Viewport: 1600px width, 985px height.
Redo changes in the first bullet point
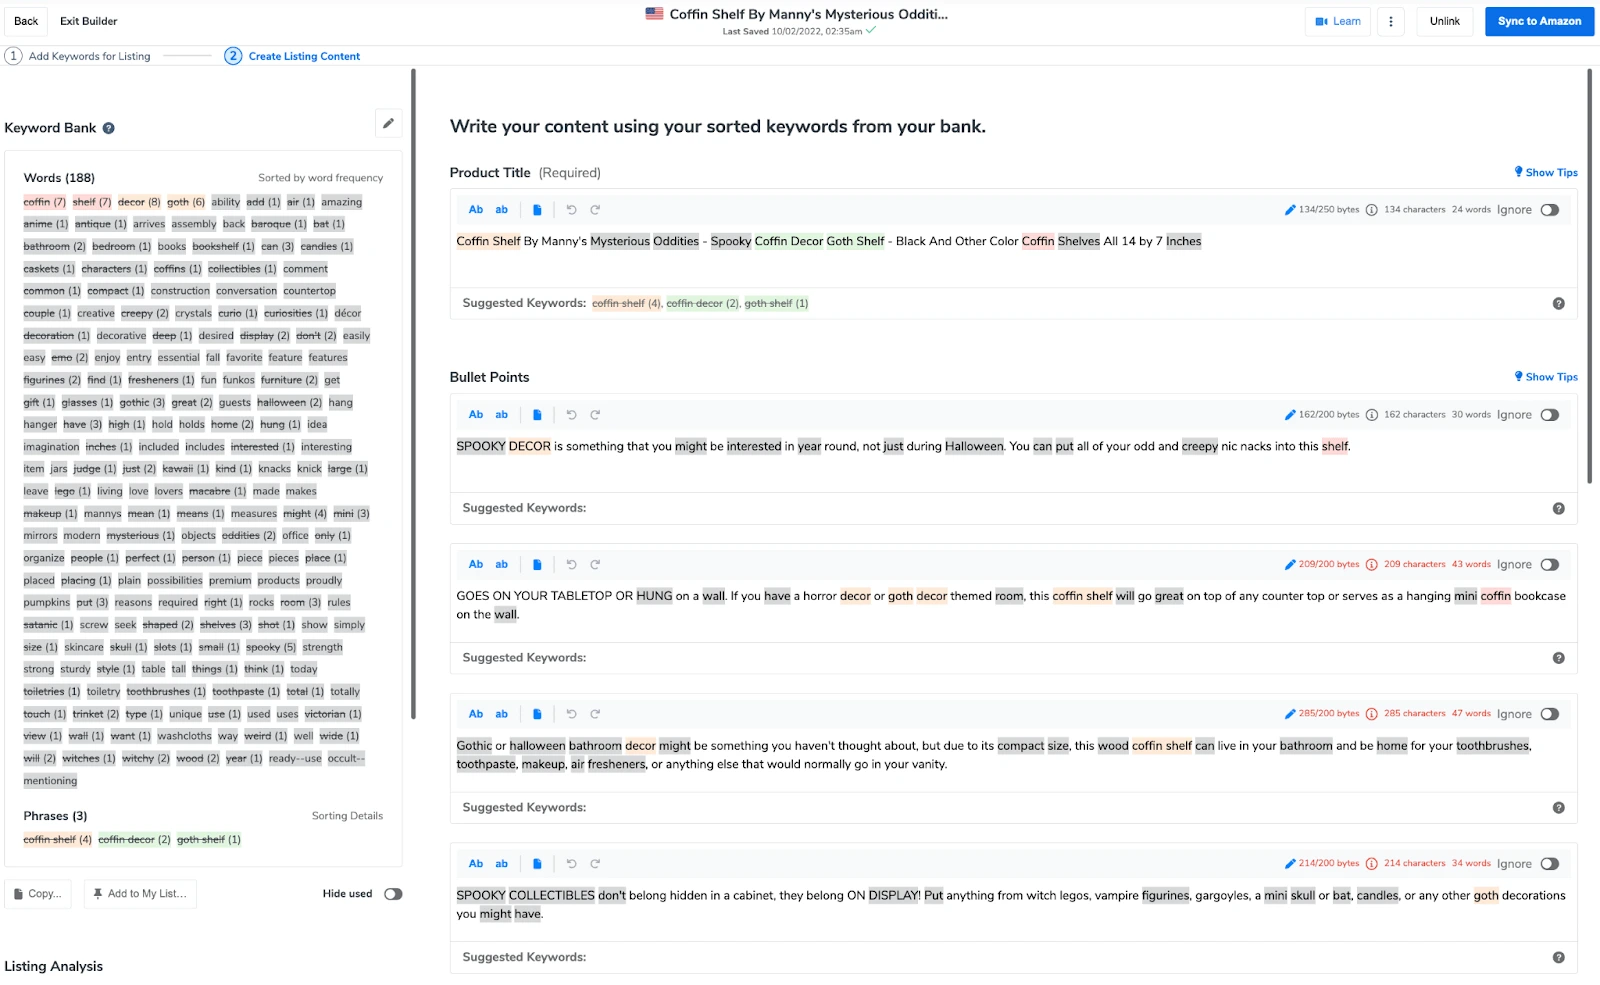pyautogui.click(x=595, y=414)
